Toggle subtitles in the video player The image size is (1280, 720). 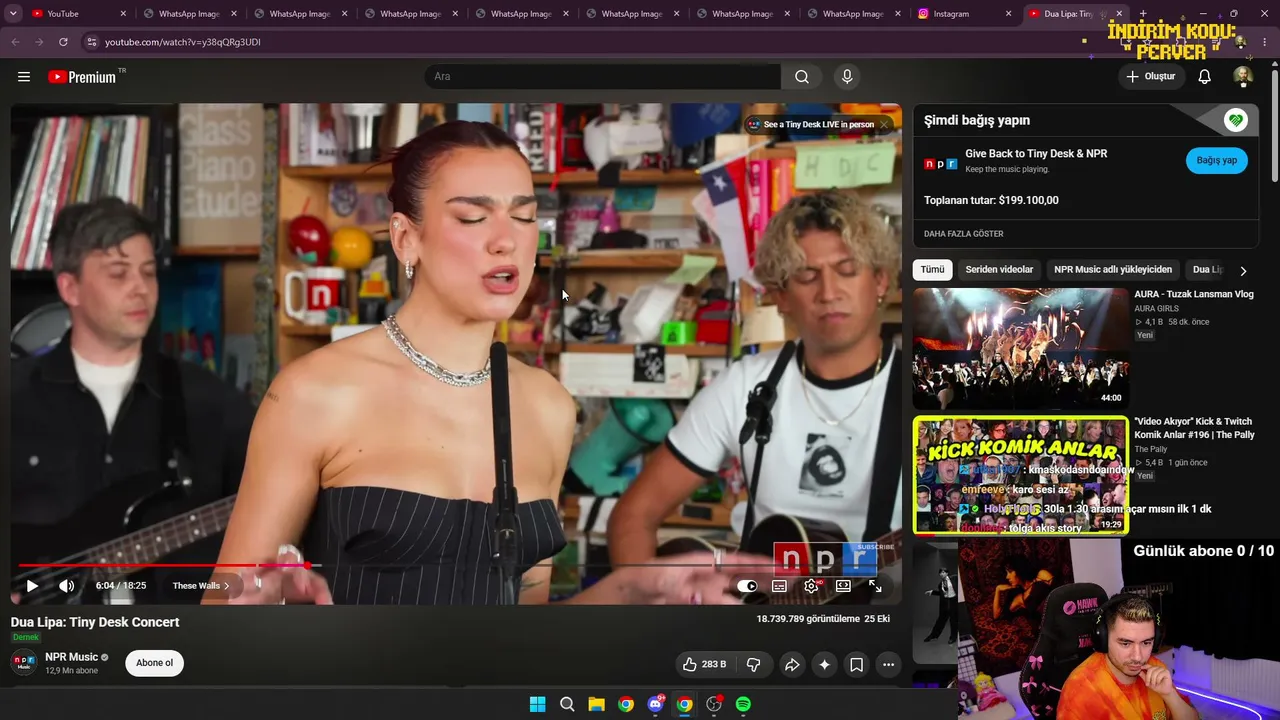coord(779,586)
